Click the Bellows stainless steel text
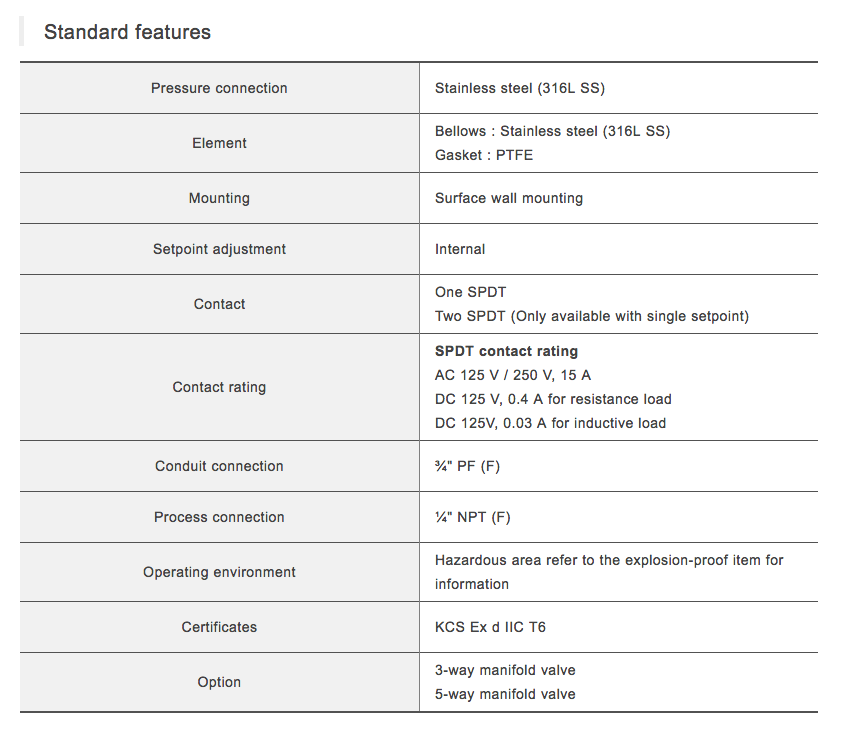The height and width of the screenshot is (731, 854). 552,131
